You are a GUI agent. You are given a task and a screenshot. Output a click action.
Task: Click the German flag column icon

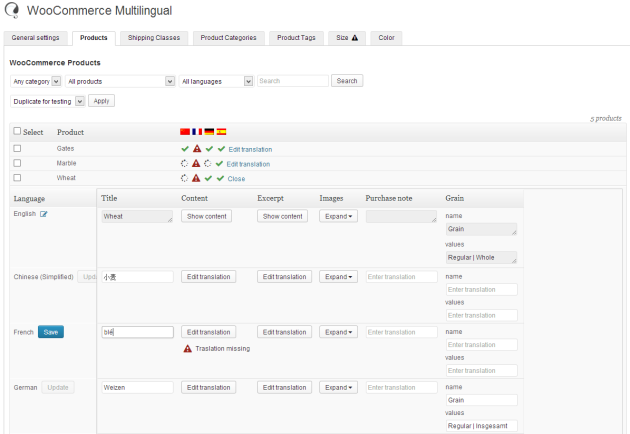point(209,132)
